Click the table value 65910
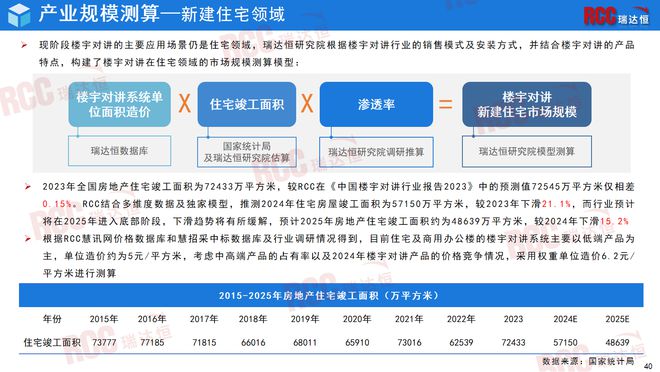Image resolution: width=660 pixels, height=372 pixels. click(x=357, y=343)
